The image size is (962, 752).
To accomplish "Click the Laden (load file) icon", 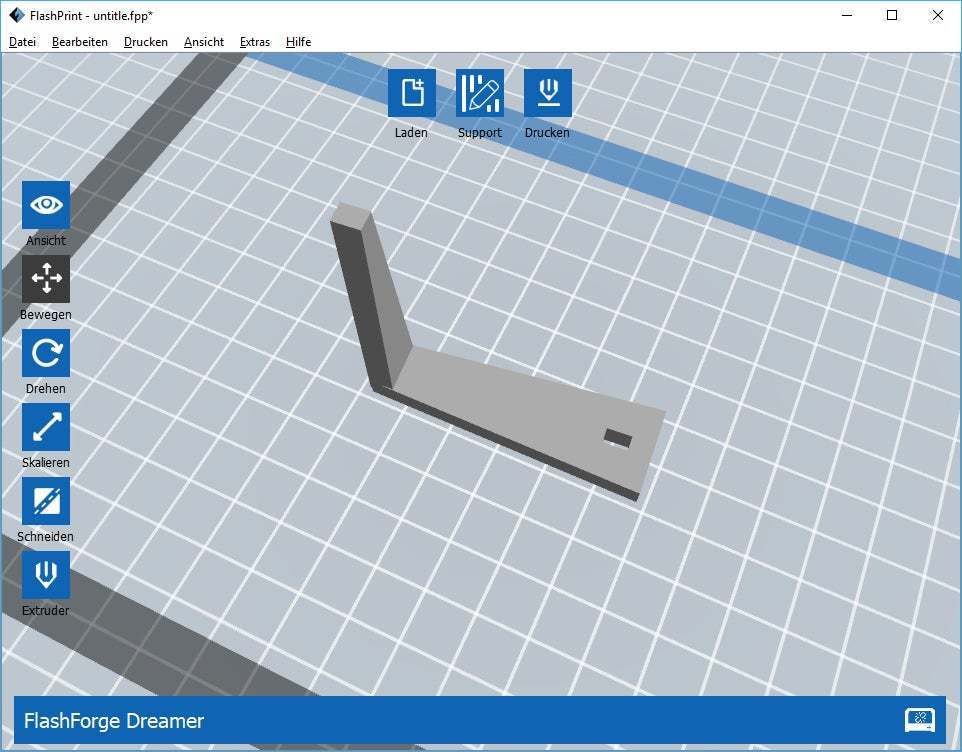I will [412, 93].
